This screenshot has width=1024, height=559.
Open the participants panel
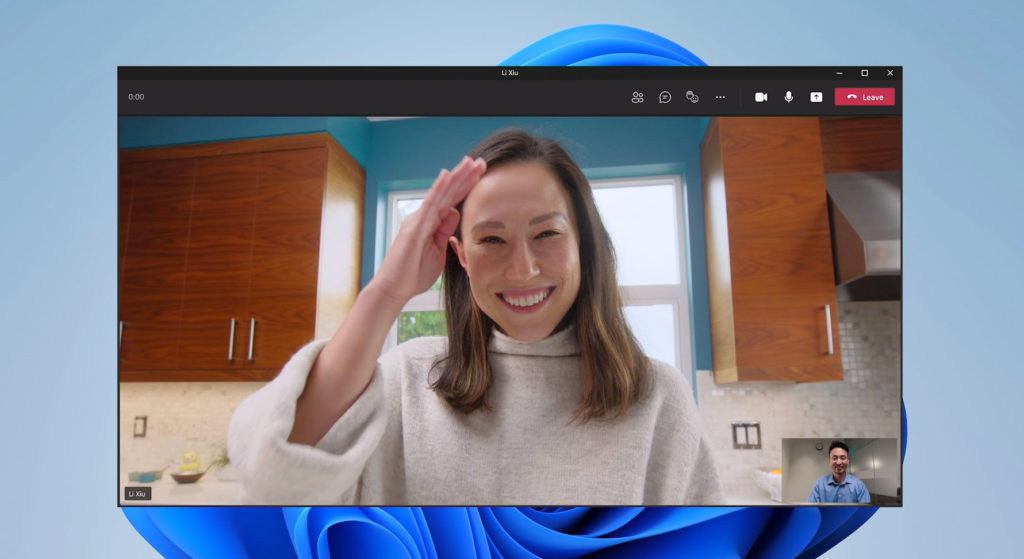(x=637, y=97)
